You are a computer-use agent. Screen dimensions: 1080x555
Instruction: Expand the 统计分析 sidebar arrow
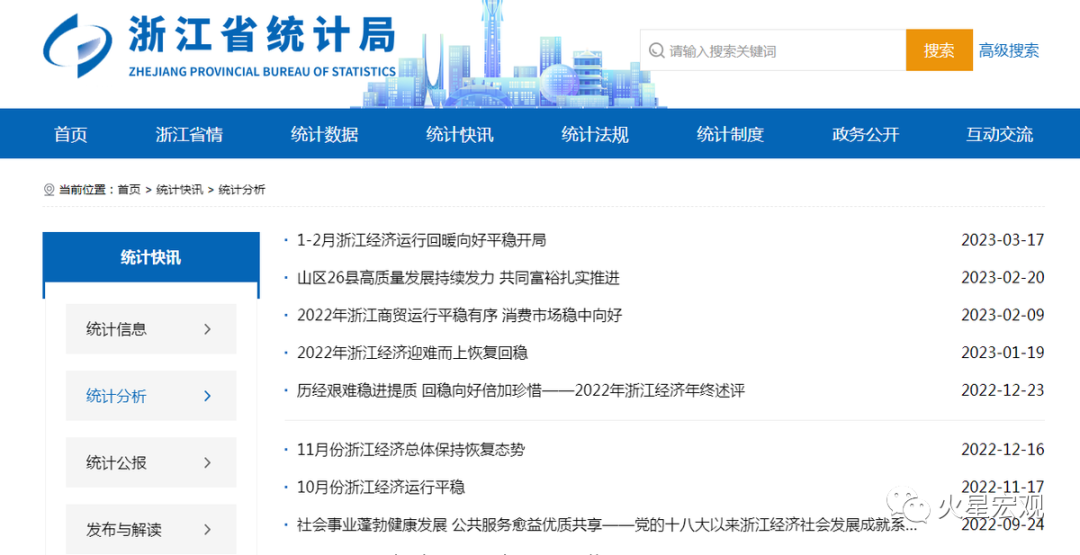point(207,396)
